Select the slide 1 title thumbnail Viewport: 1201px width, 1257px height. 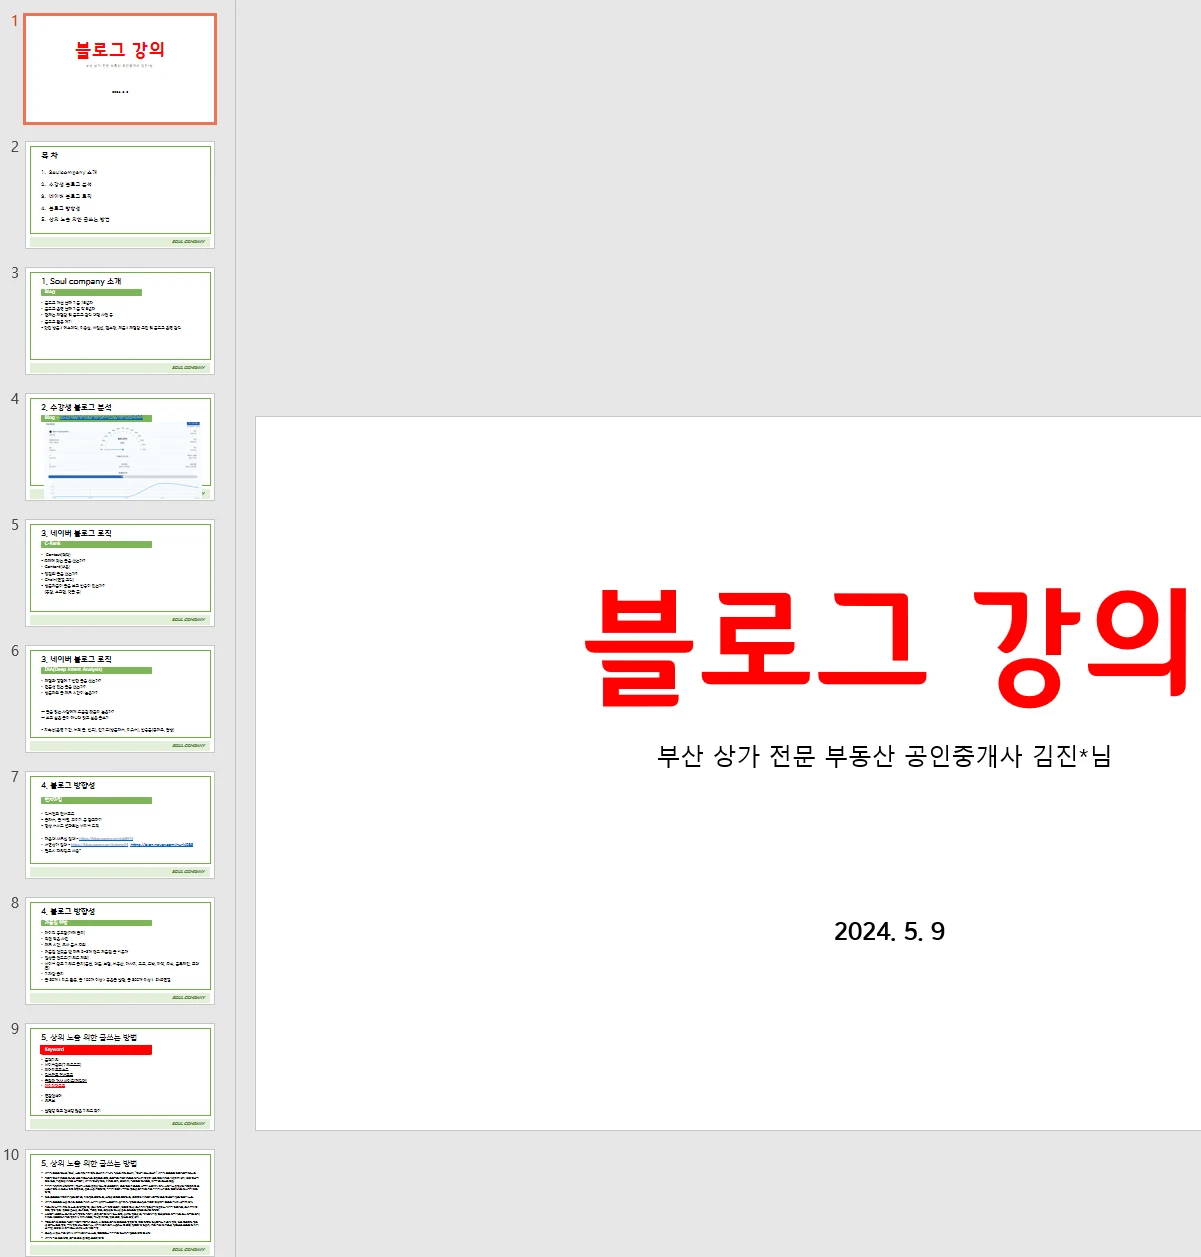[120, 66]
